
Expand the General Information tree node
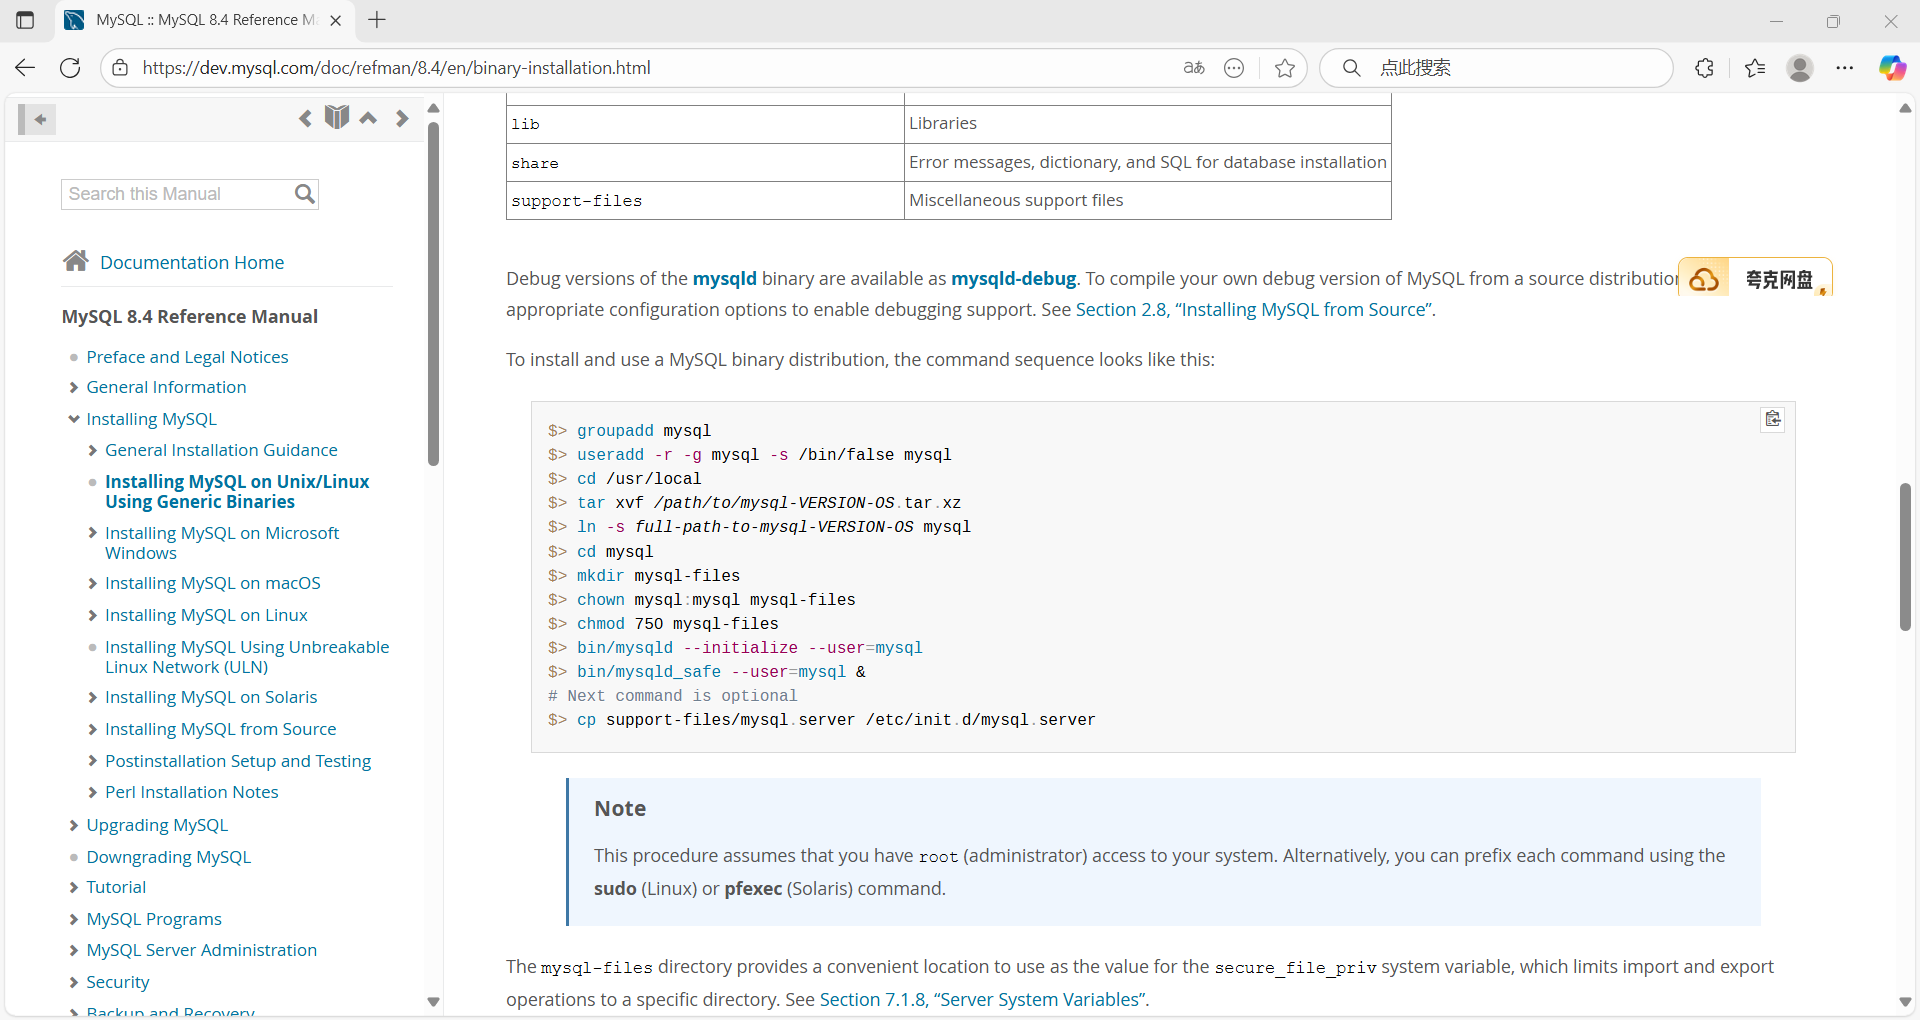click(x=73, y=387)
